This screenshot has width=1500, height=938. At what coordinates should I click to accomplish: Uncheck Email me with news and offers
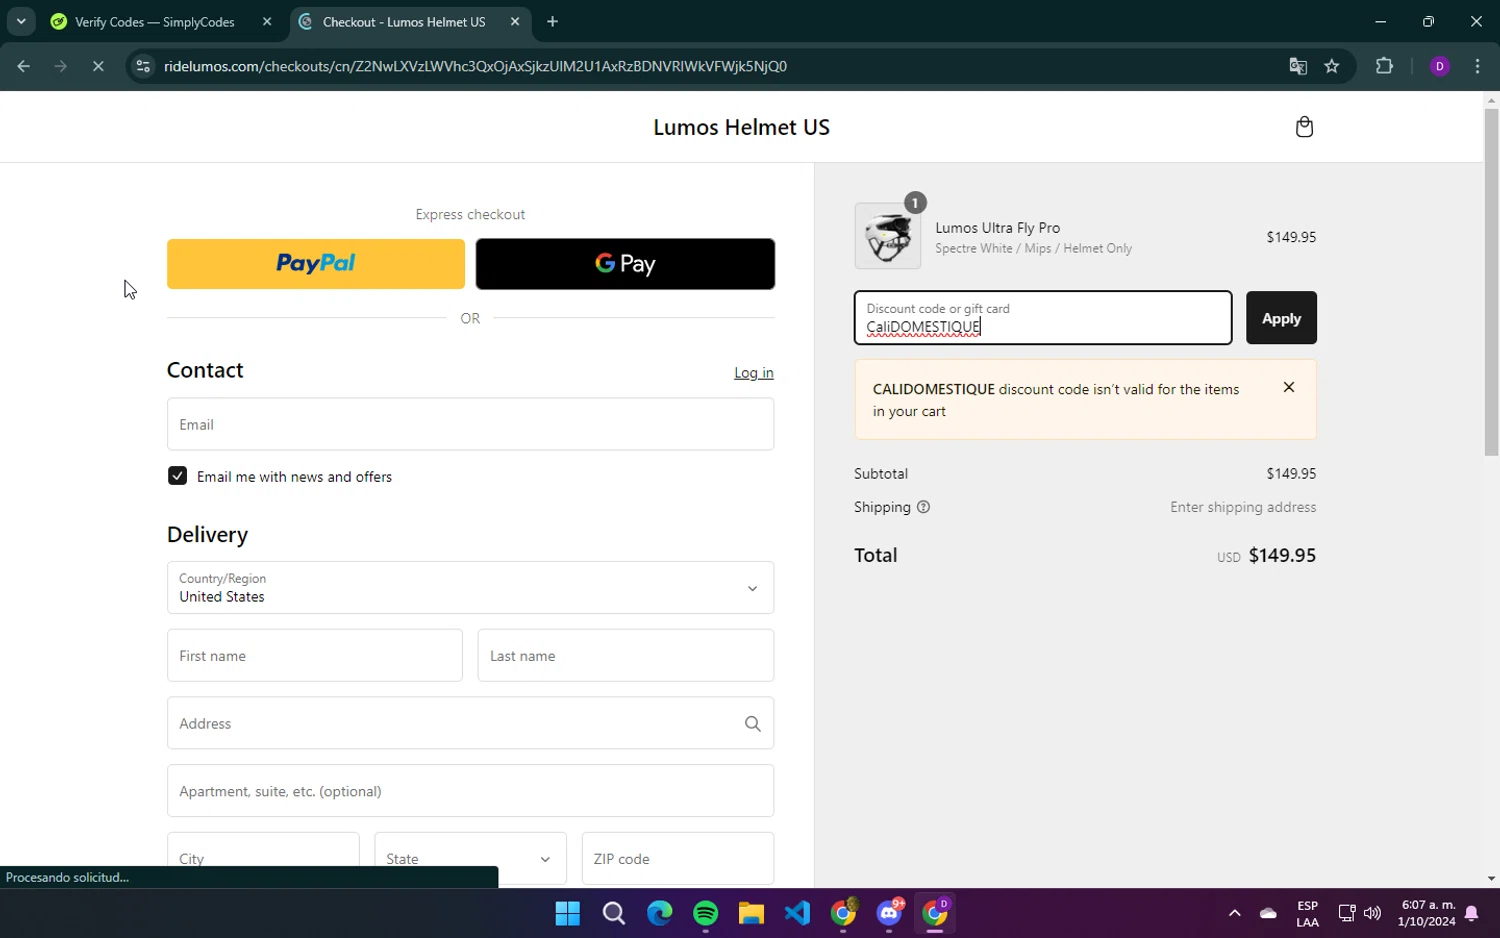177,476
